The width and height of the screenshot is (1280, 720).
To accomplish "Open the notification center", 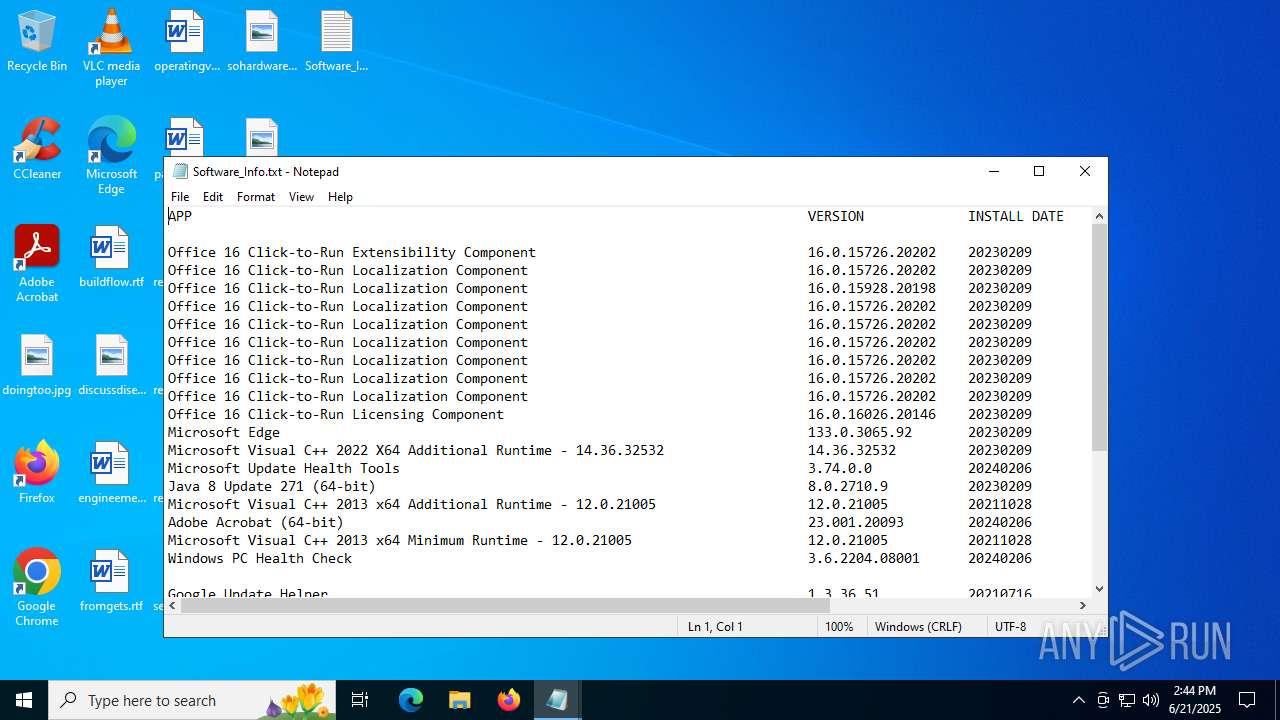I will point(1247,700).
